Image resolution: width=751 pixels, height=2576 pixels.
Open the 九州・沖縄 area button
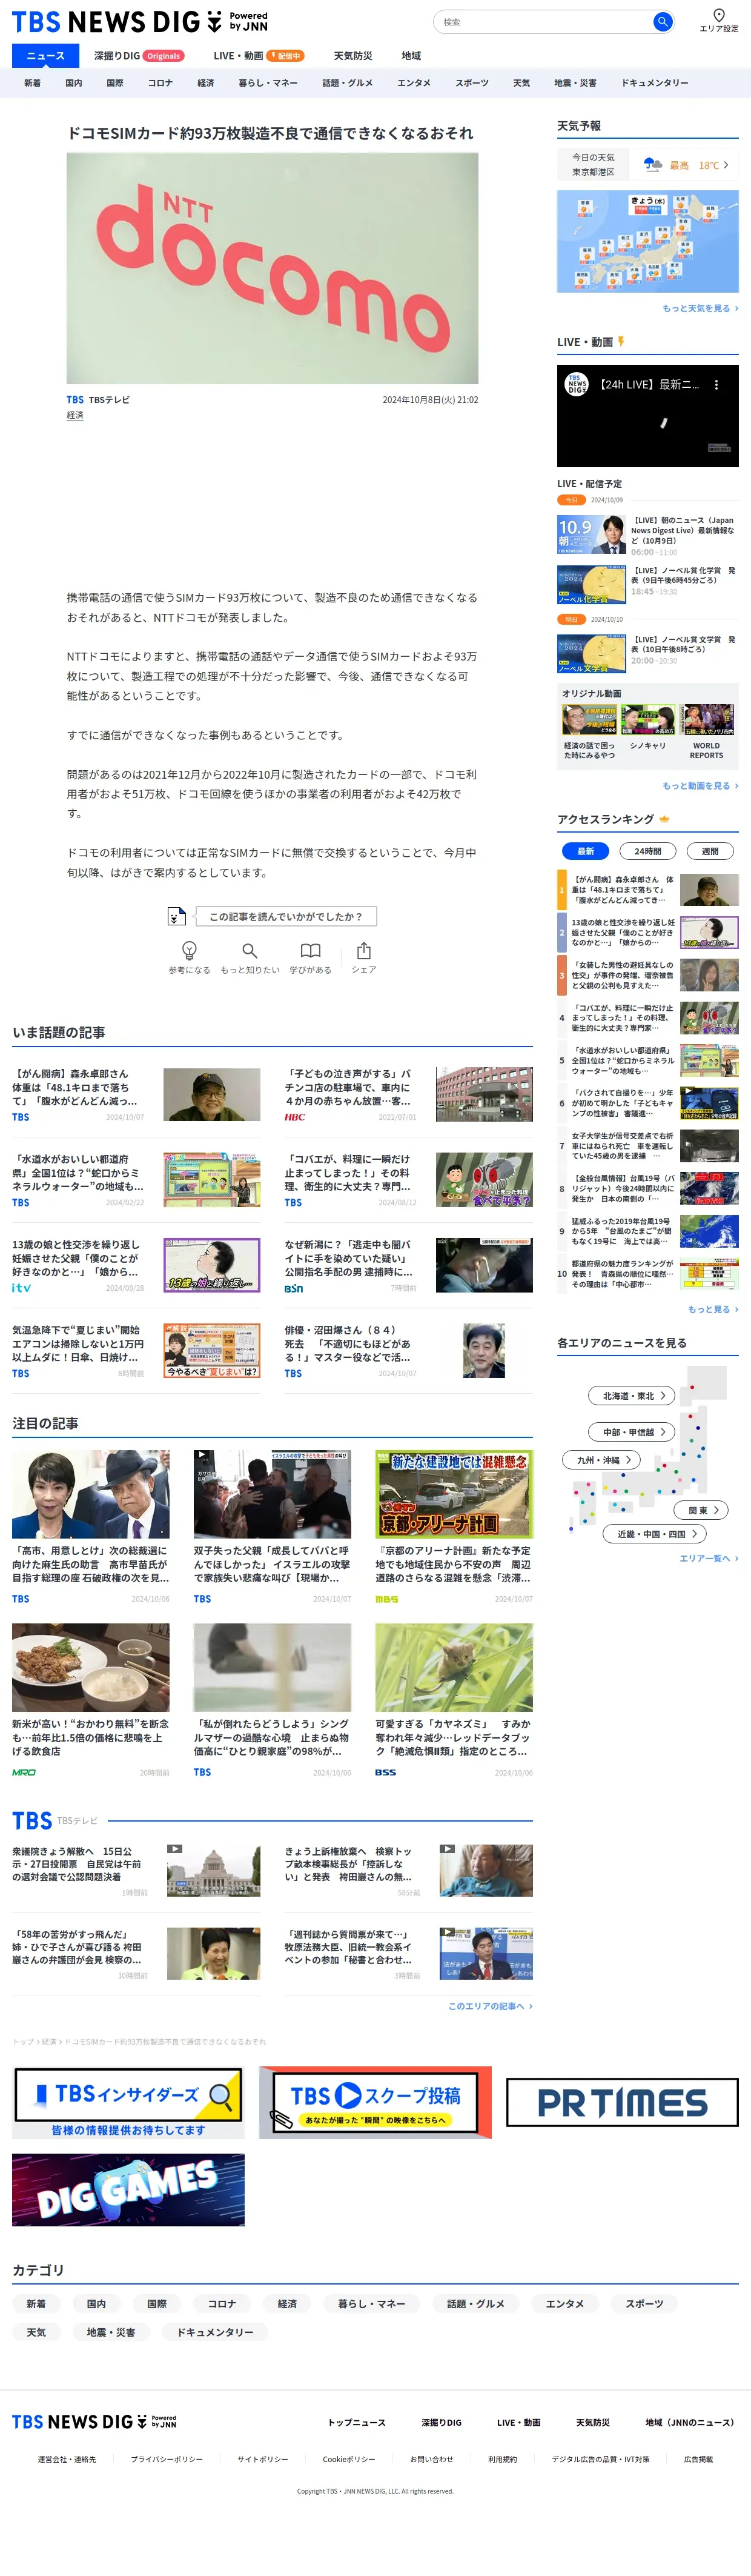click(x=602, y=1460)
